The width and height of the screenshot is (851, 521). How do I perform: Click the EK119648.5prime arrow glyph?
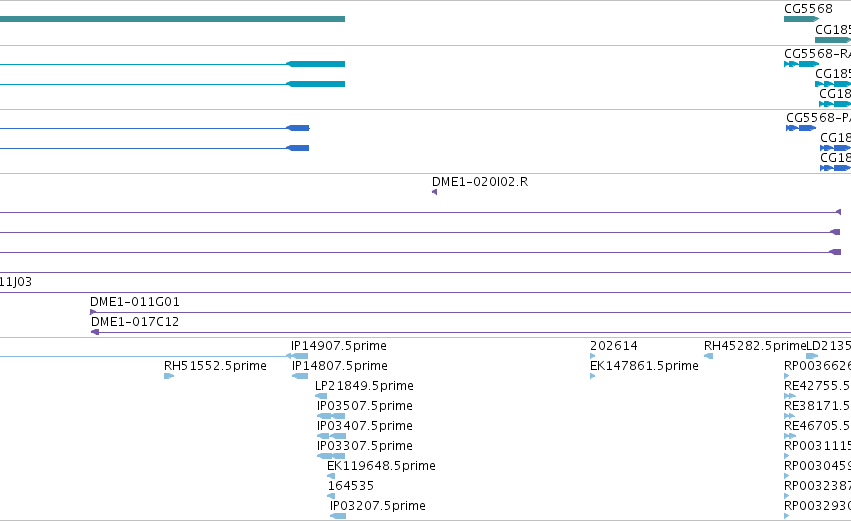tap(331, 476)
